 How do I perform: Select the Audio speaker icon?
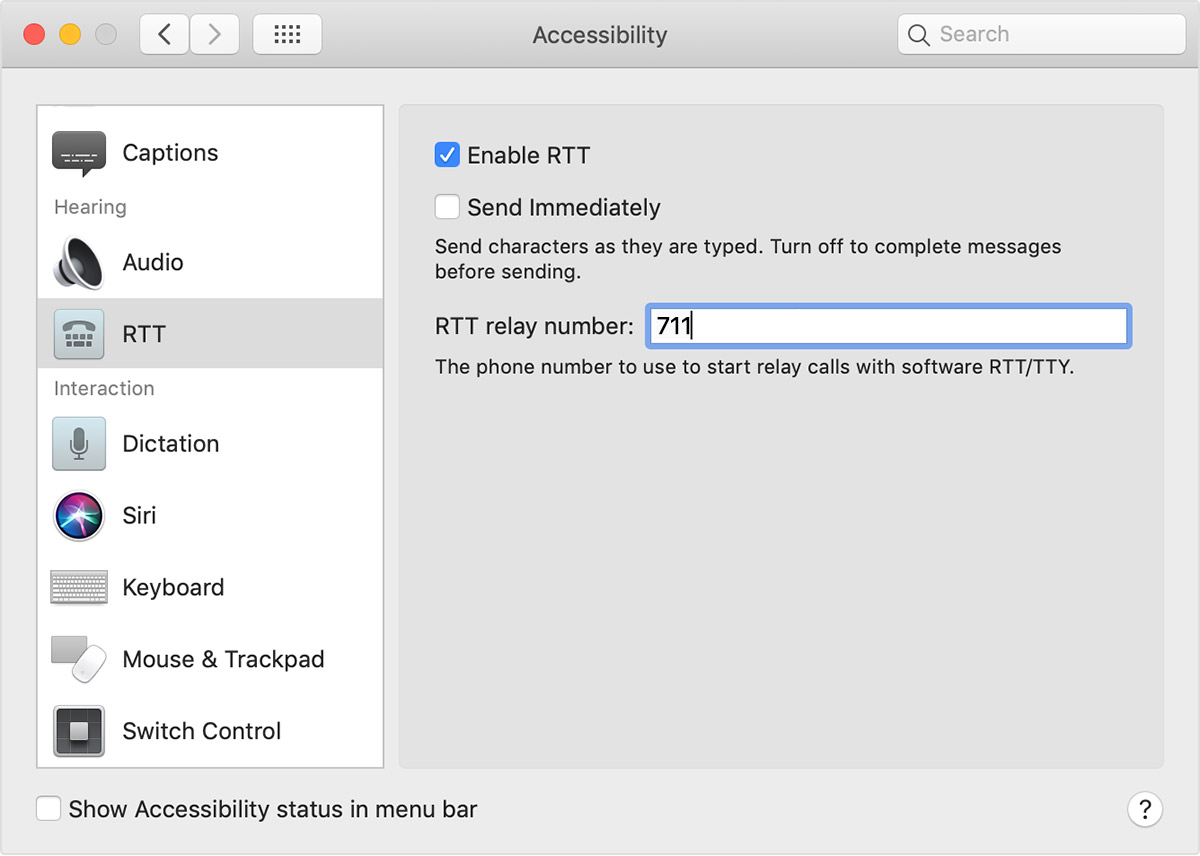[79, 262]
